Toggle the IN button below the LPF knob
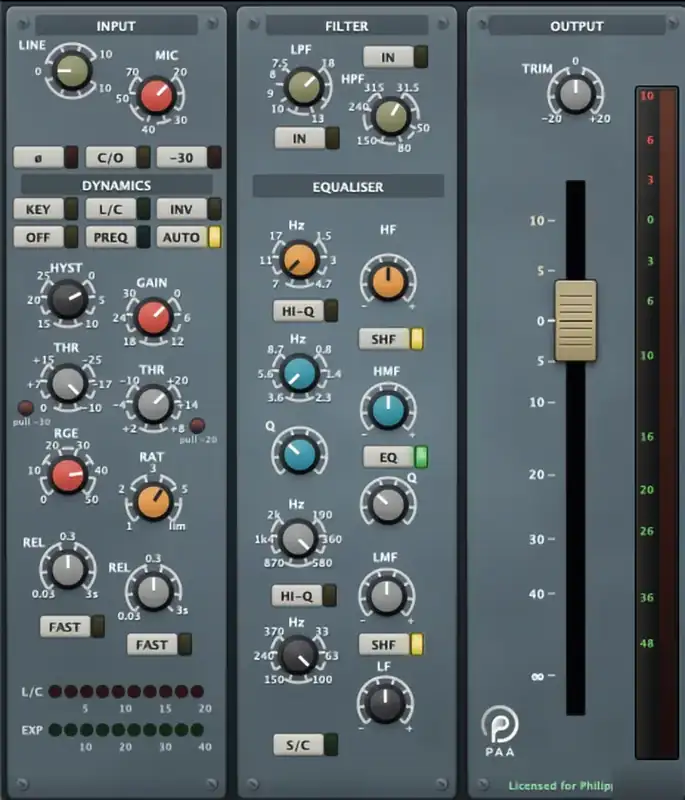Screen dimensions: 685x800 307,138
